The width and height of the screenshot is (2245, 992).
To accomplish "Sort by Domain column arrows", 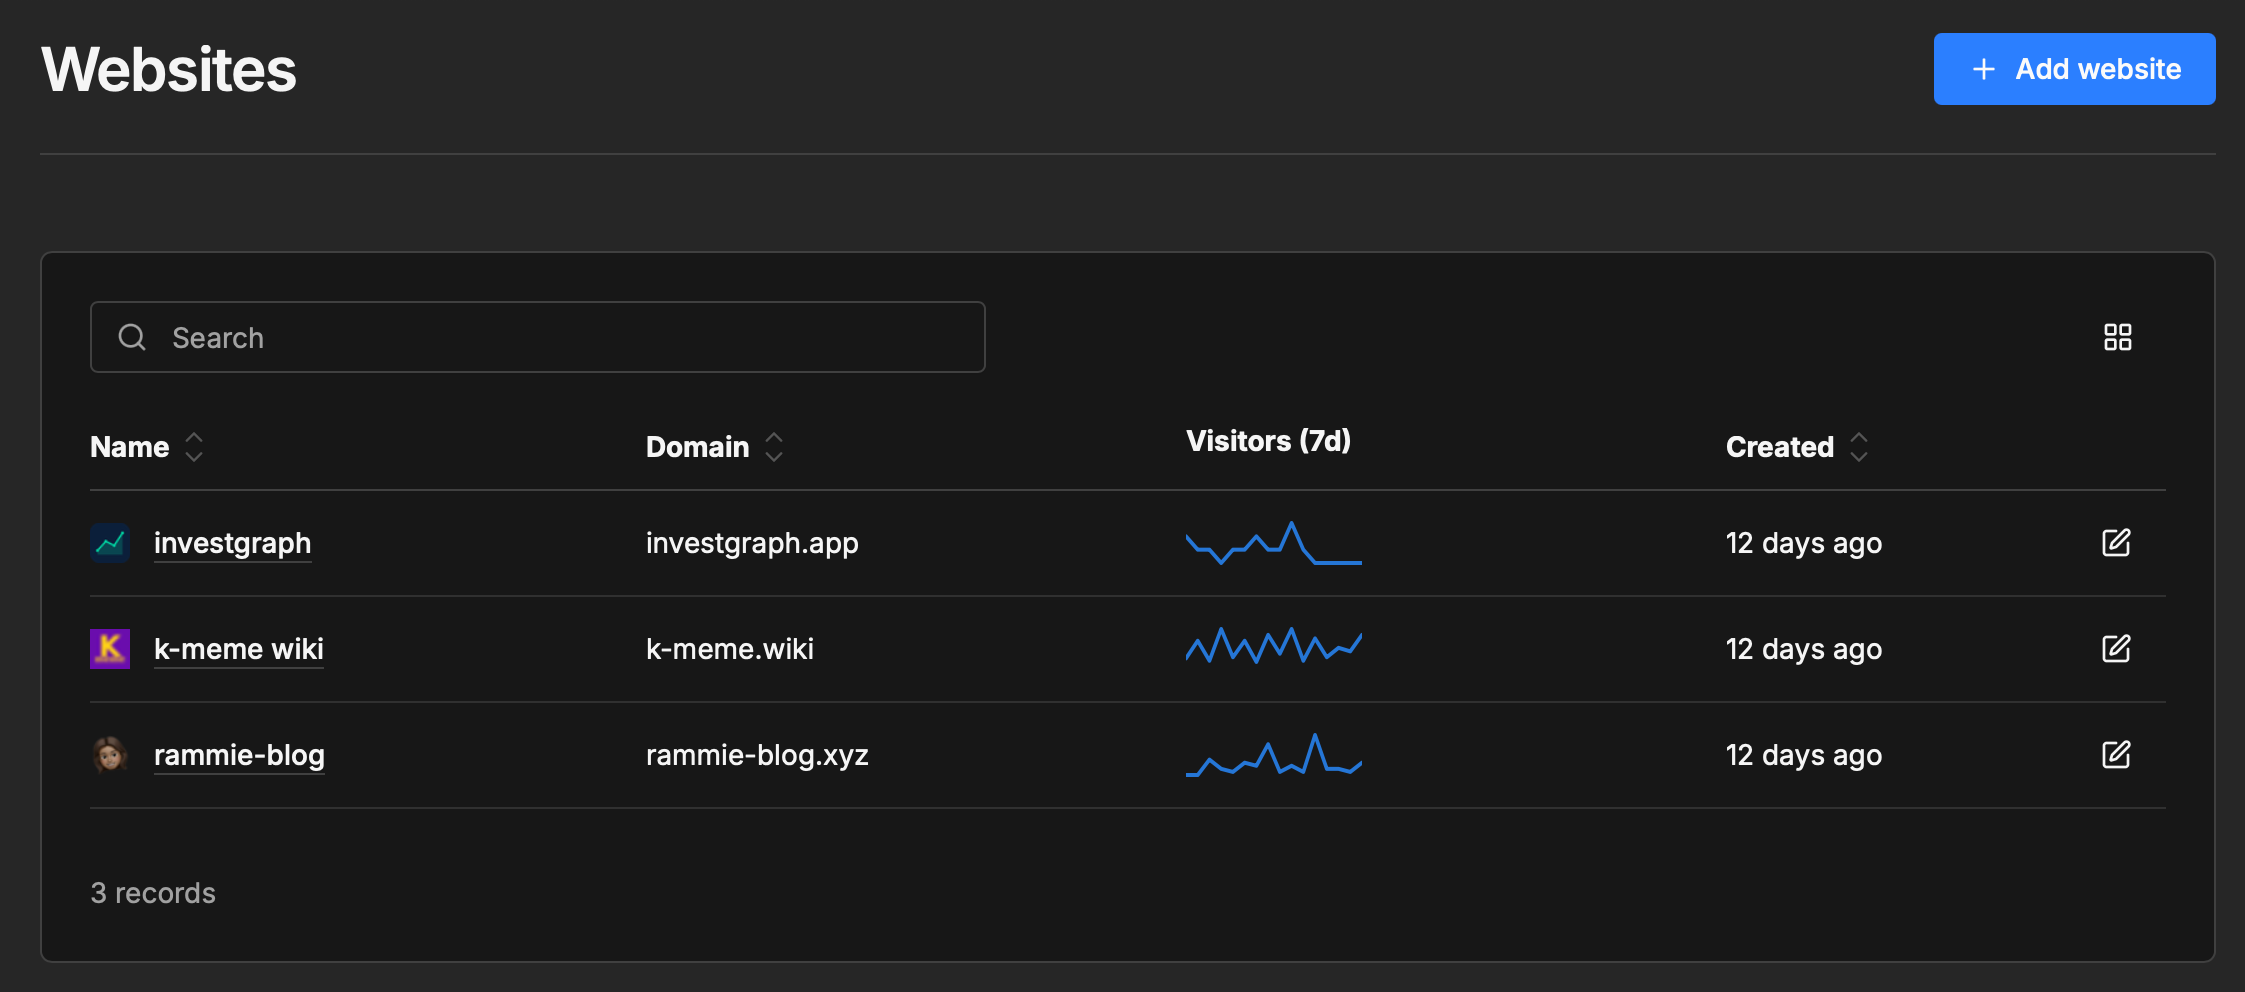I will pyautogui.click(x=774, y=447).
